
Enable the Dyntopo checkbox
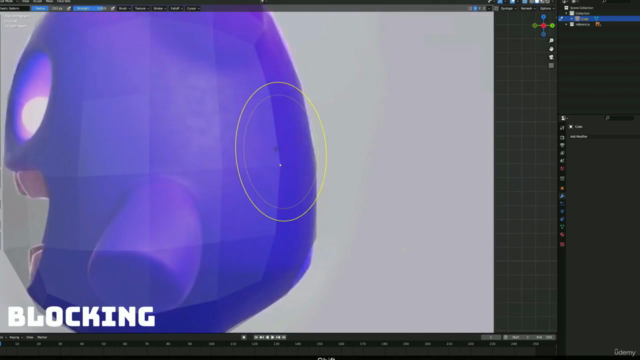(496, 8)
